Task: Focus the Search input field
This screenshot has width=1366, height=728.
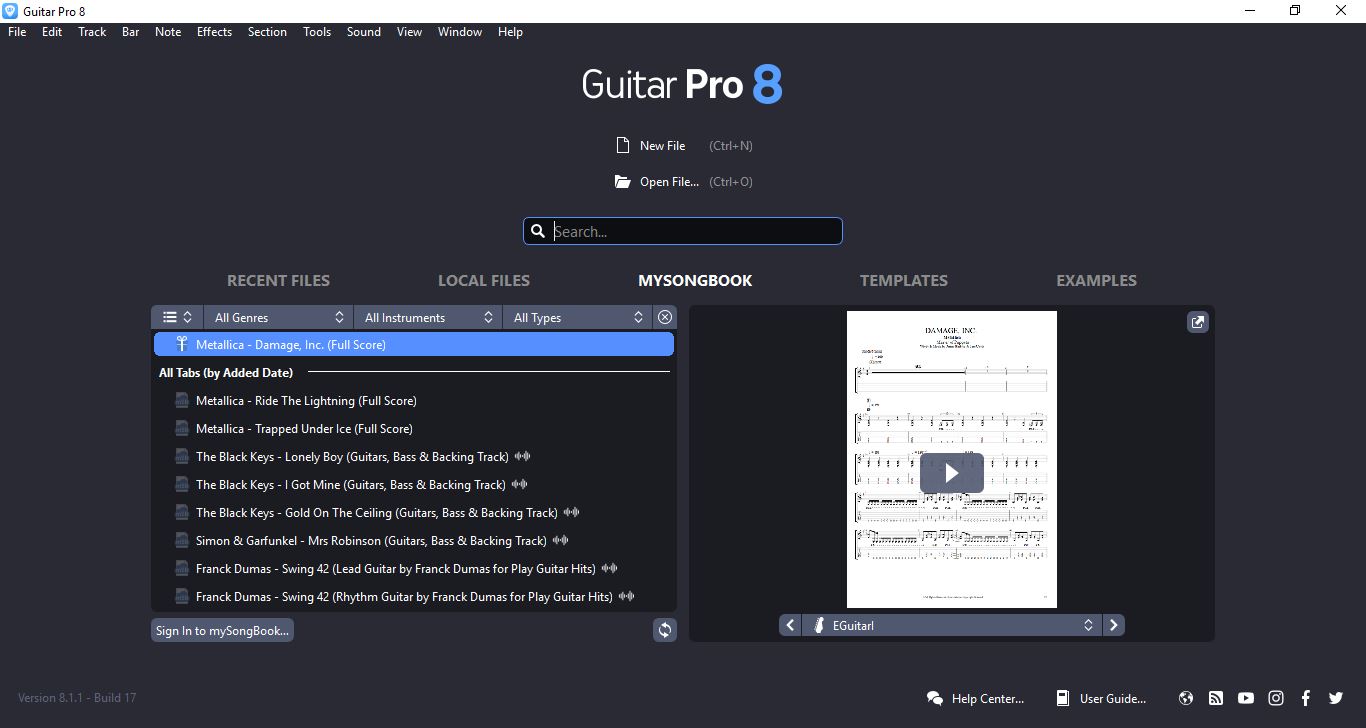Action: pyautogui.click(x=683, y=231)
